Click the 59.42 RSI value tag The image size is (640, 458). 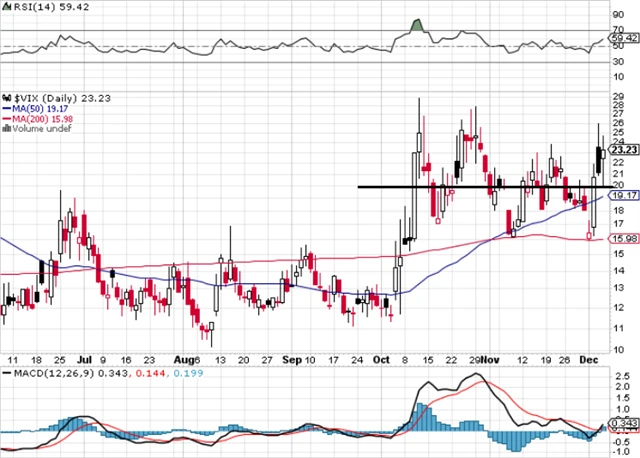point(624,39)
